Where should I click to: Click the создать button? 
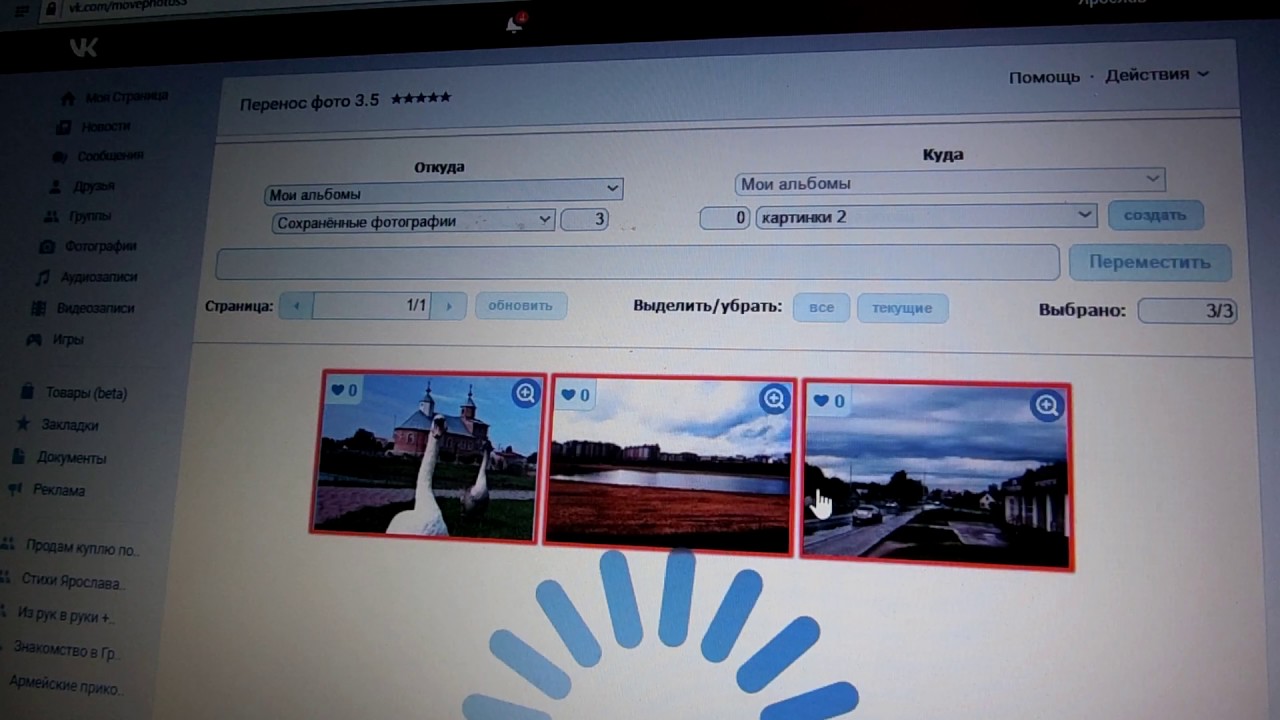pyautogui.click(x=1155, y=215)
